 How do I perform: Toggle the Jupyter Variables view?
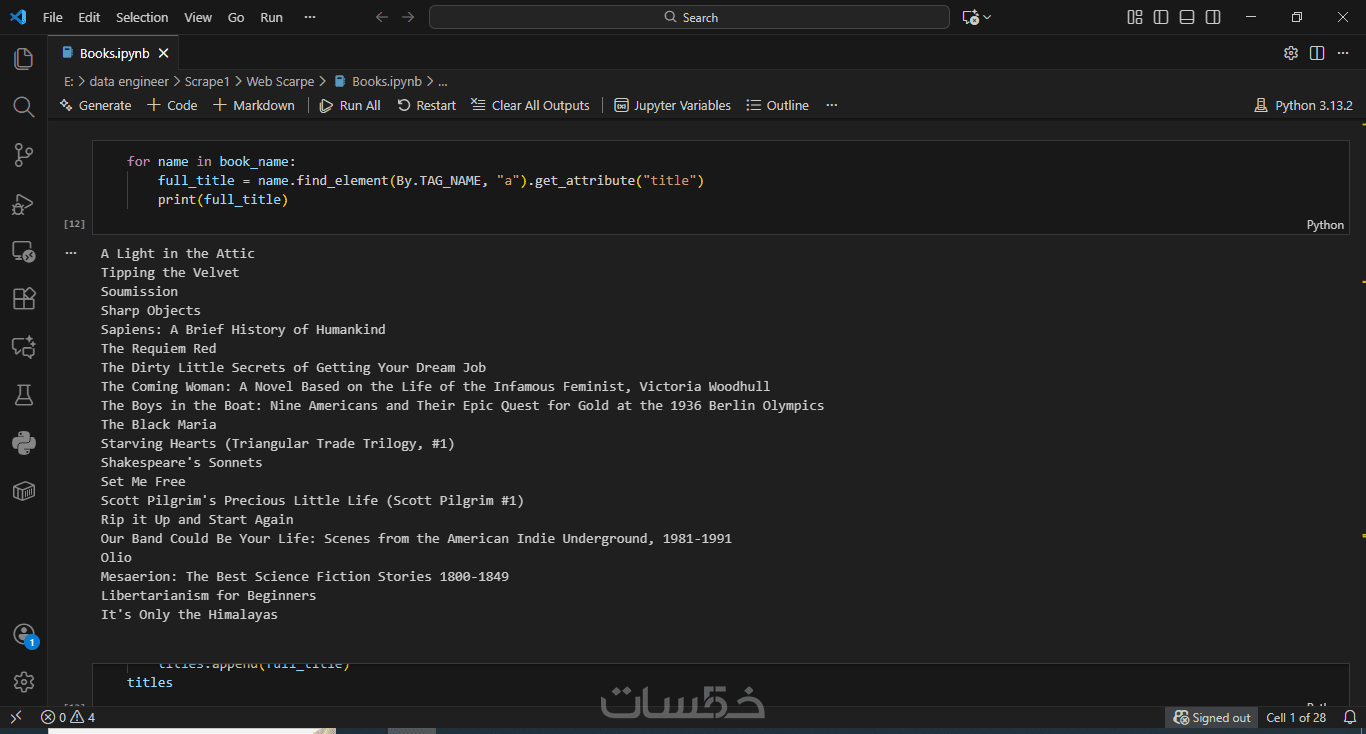pyautogui.click(x=672, y=105)
